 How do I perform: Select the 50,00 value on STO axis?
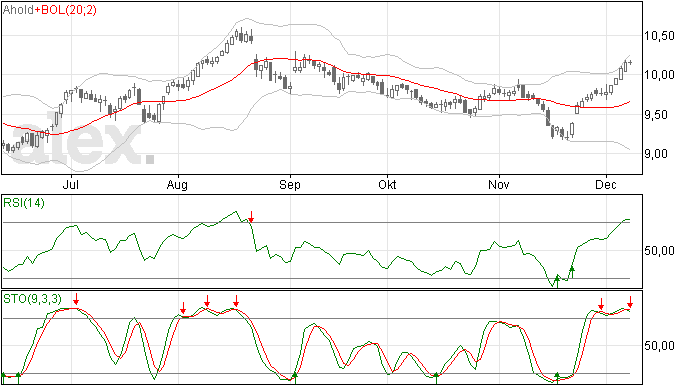(x=659, y=346)
